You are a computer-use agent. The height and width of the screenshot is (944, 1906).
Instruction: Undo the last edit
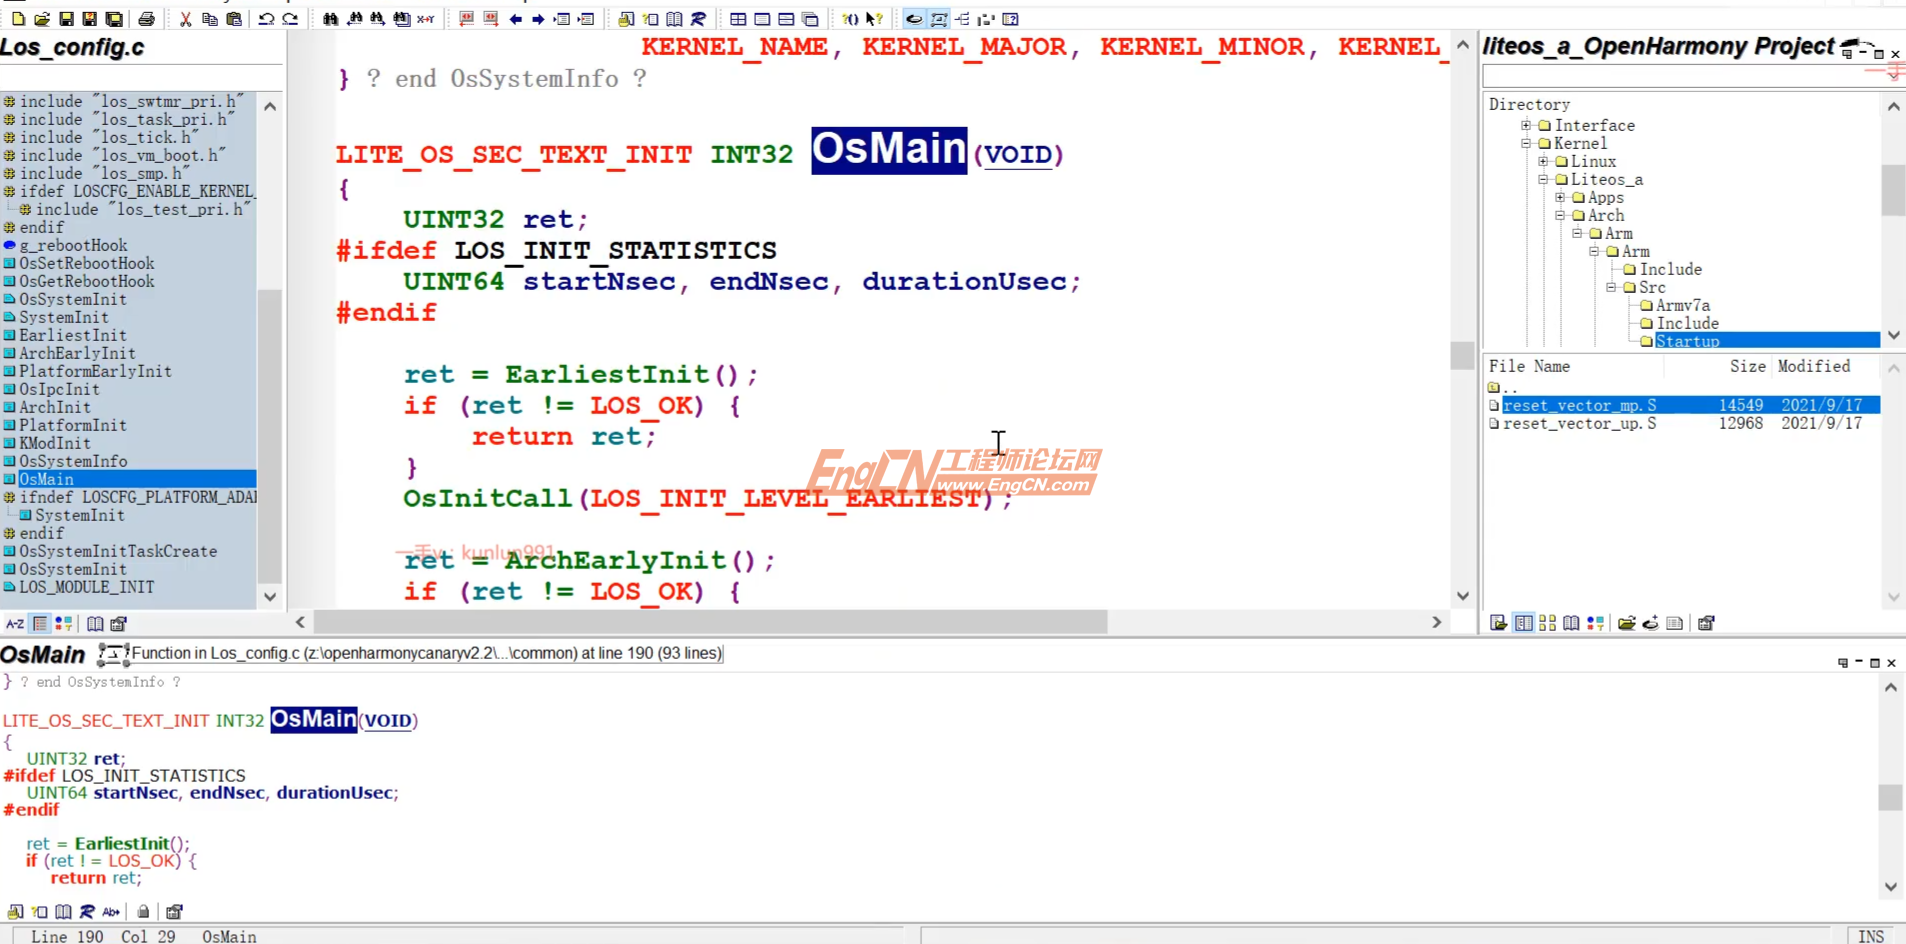(266, 18)
